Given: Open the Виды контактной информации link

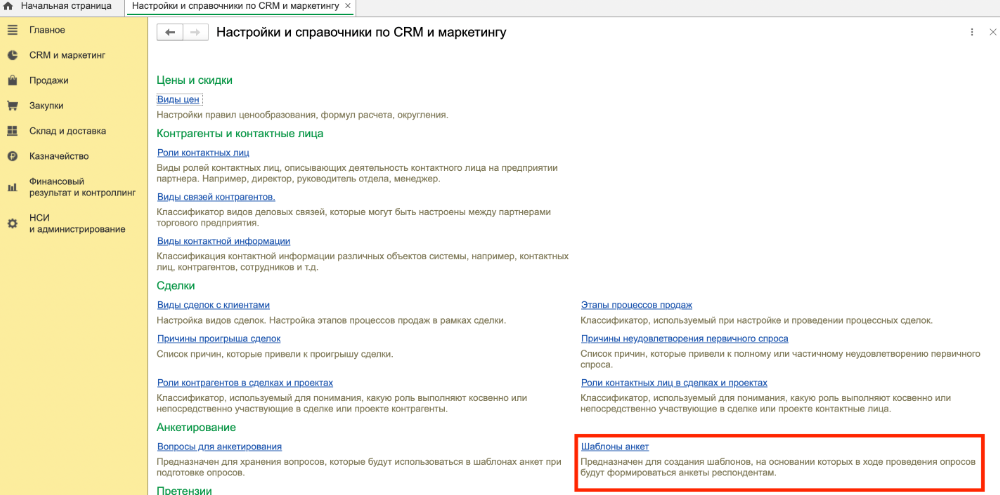Looking at the screenshot, I should pos(223,241).
